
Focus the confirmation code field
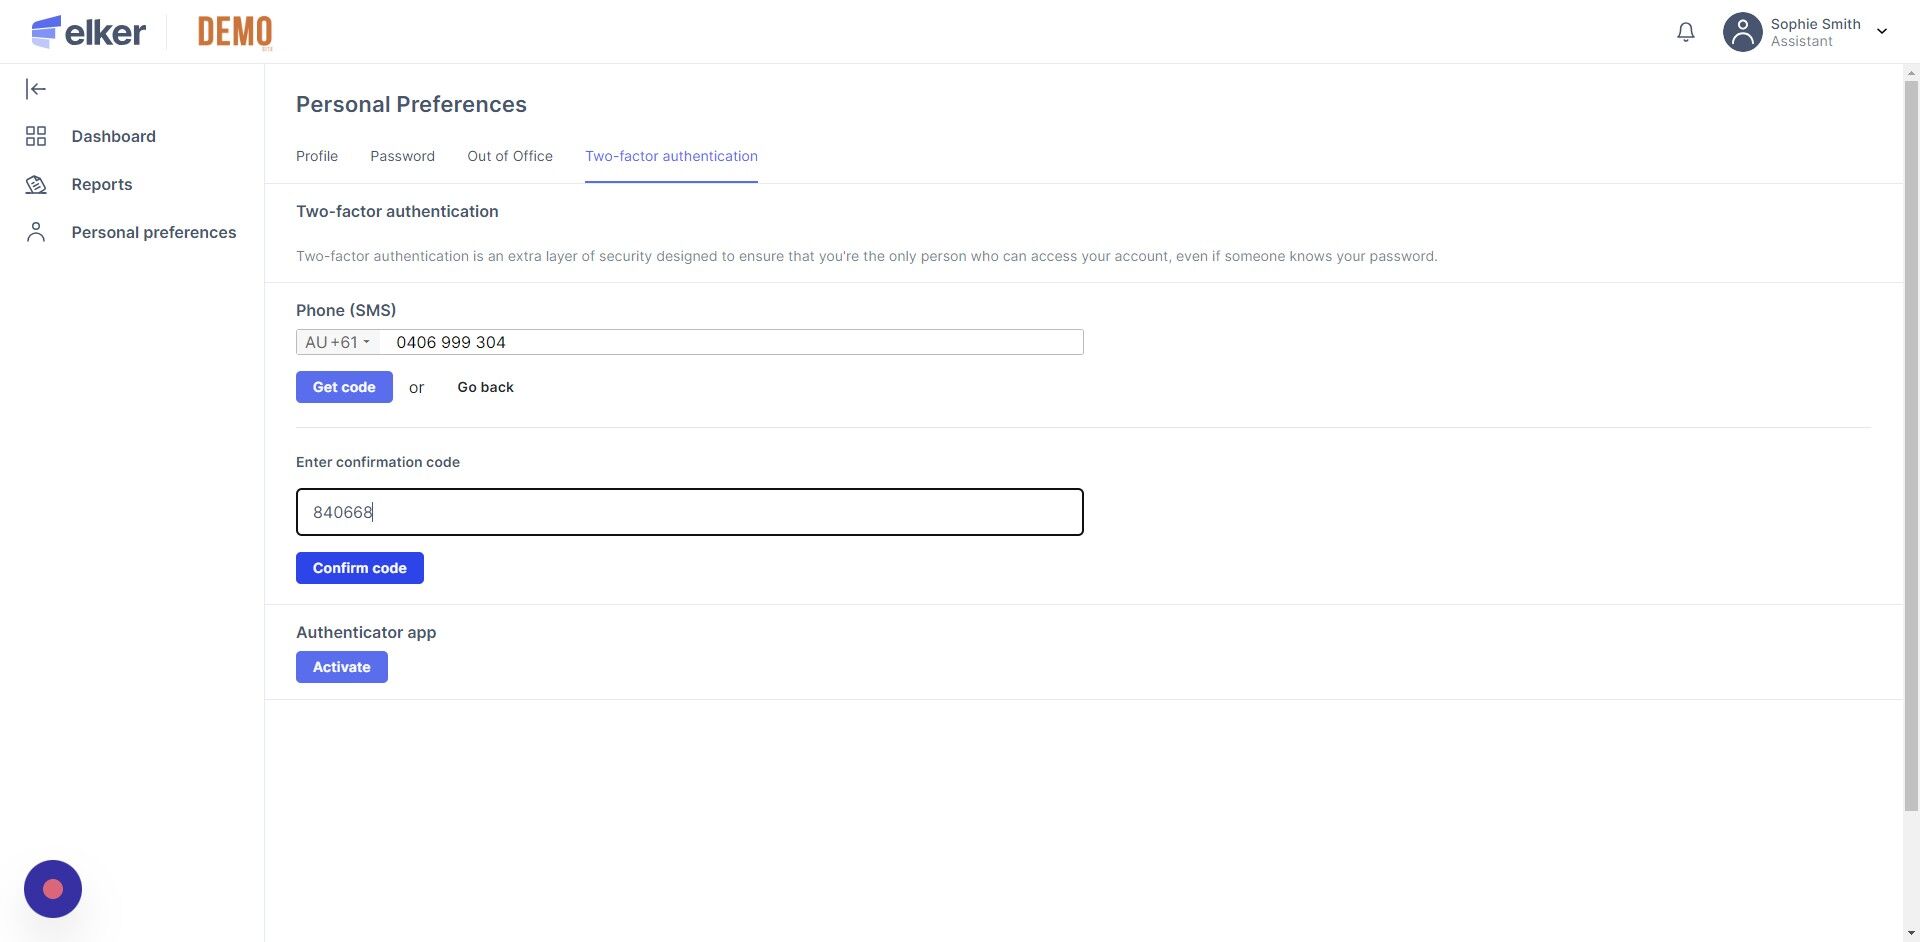point(689,512)
